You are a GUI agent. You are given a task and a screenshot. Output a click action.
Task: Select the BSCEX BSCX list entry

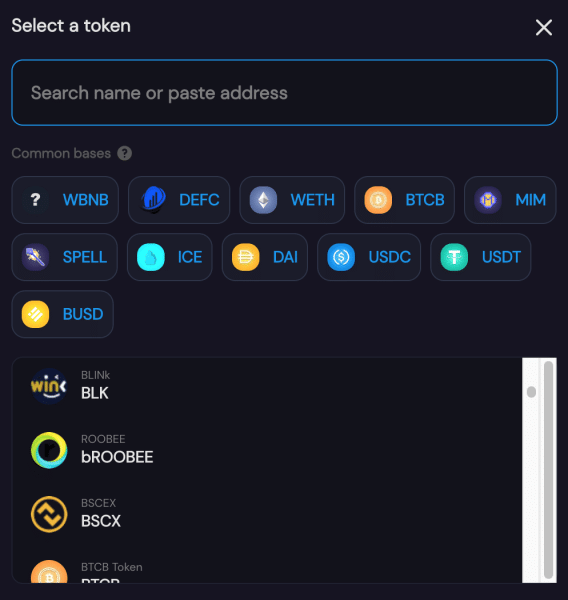[267, 514]
